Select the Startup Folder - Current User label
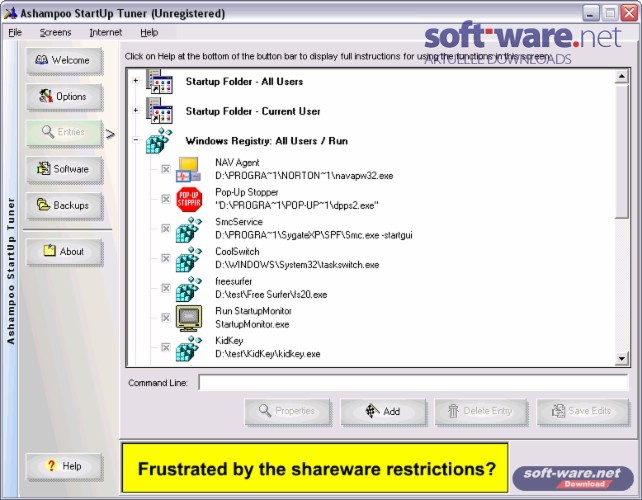Image resolution: width=642 pixels, height=500 pixels. [253, 111]
